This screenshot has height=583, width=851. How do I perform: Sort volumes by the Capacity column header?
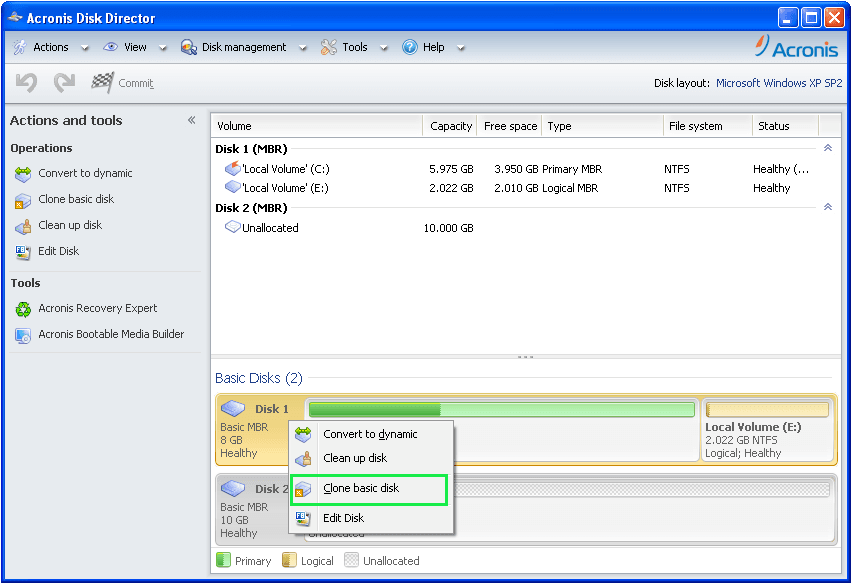point(450,126)
